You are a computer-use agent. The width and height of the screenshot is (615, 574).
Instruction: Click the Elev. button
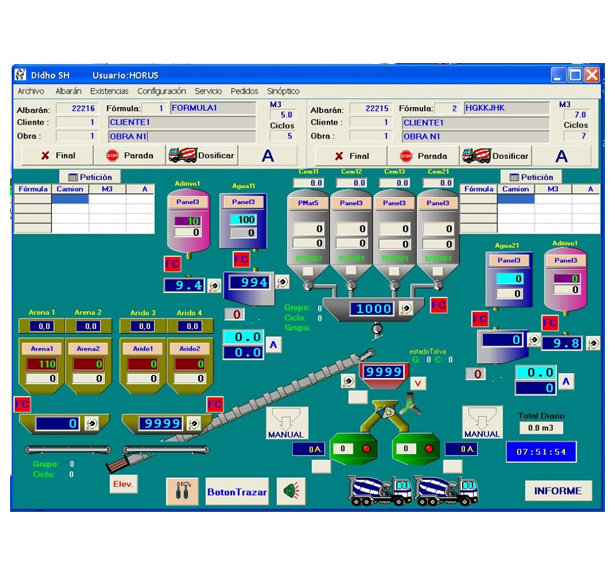coord(123,484)
